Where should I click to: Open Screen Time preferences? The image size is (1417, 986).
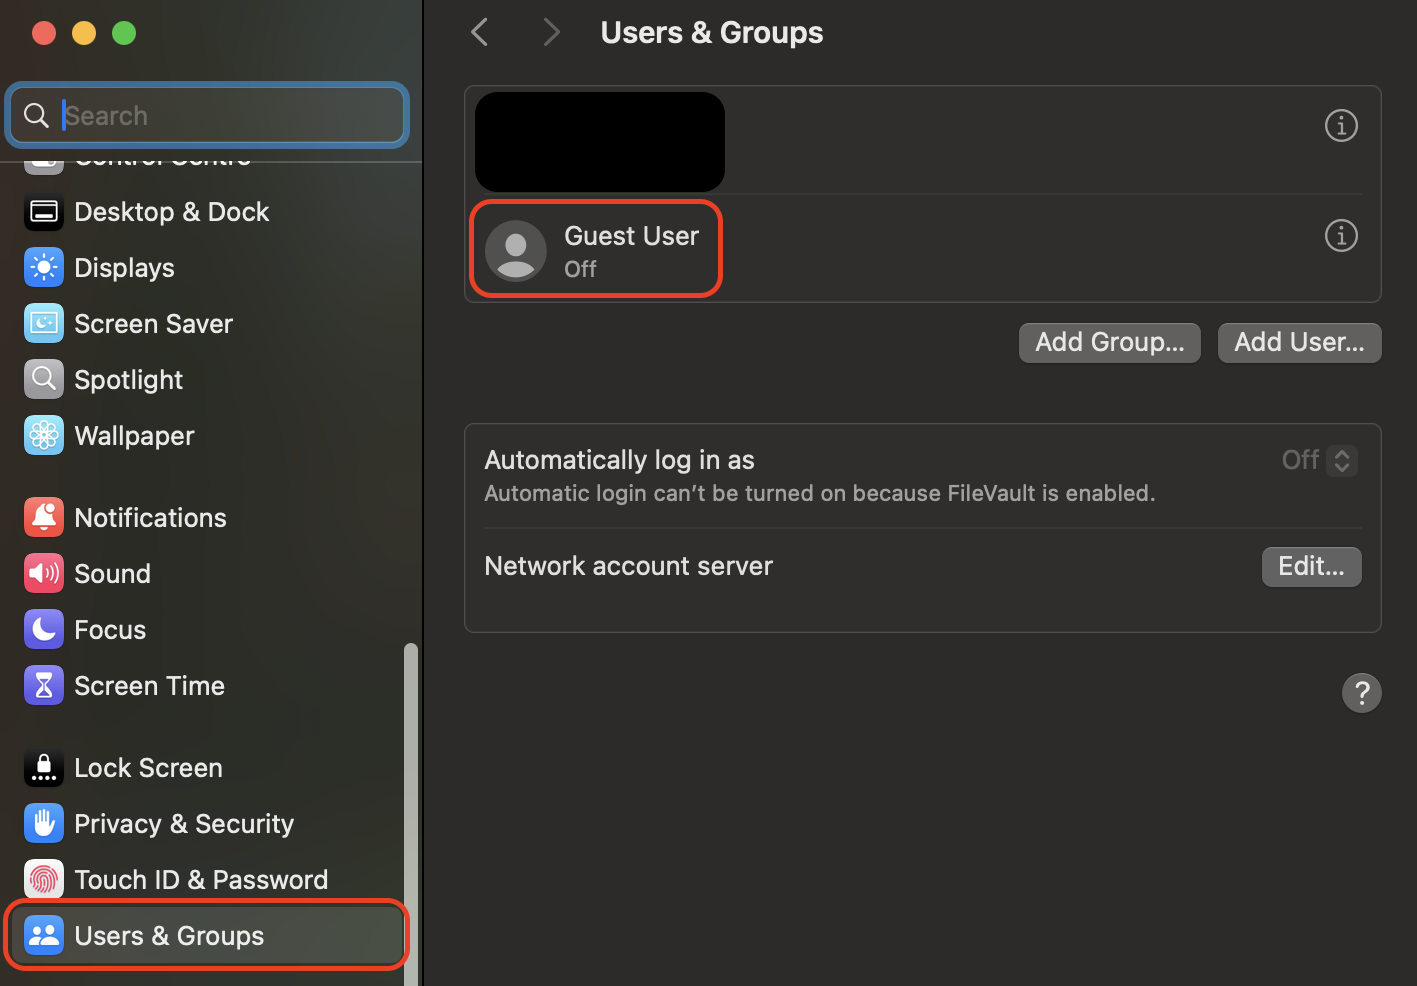pos(150,685)
